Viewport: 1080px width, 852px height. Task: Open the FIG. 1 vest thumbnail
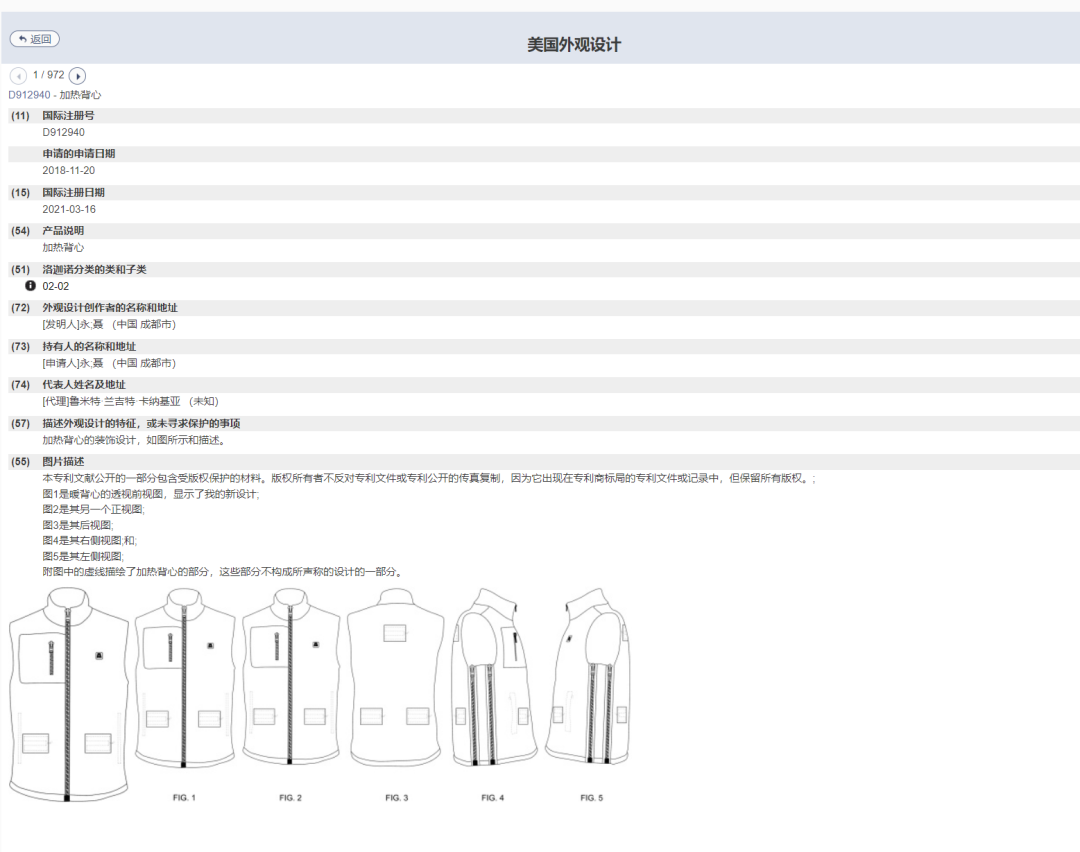[185, 678]
